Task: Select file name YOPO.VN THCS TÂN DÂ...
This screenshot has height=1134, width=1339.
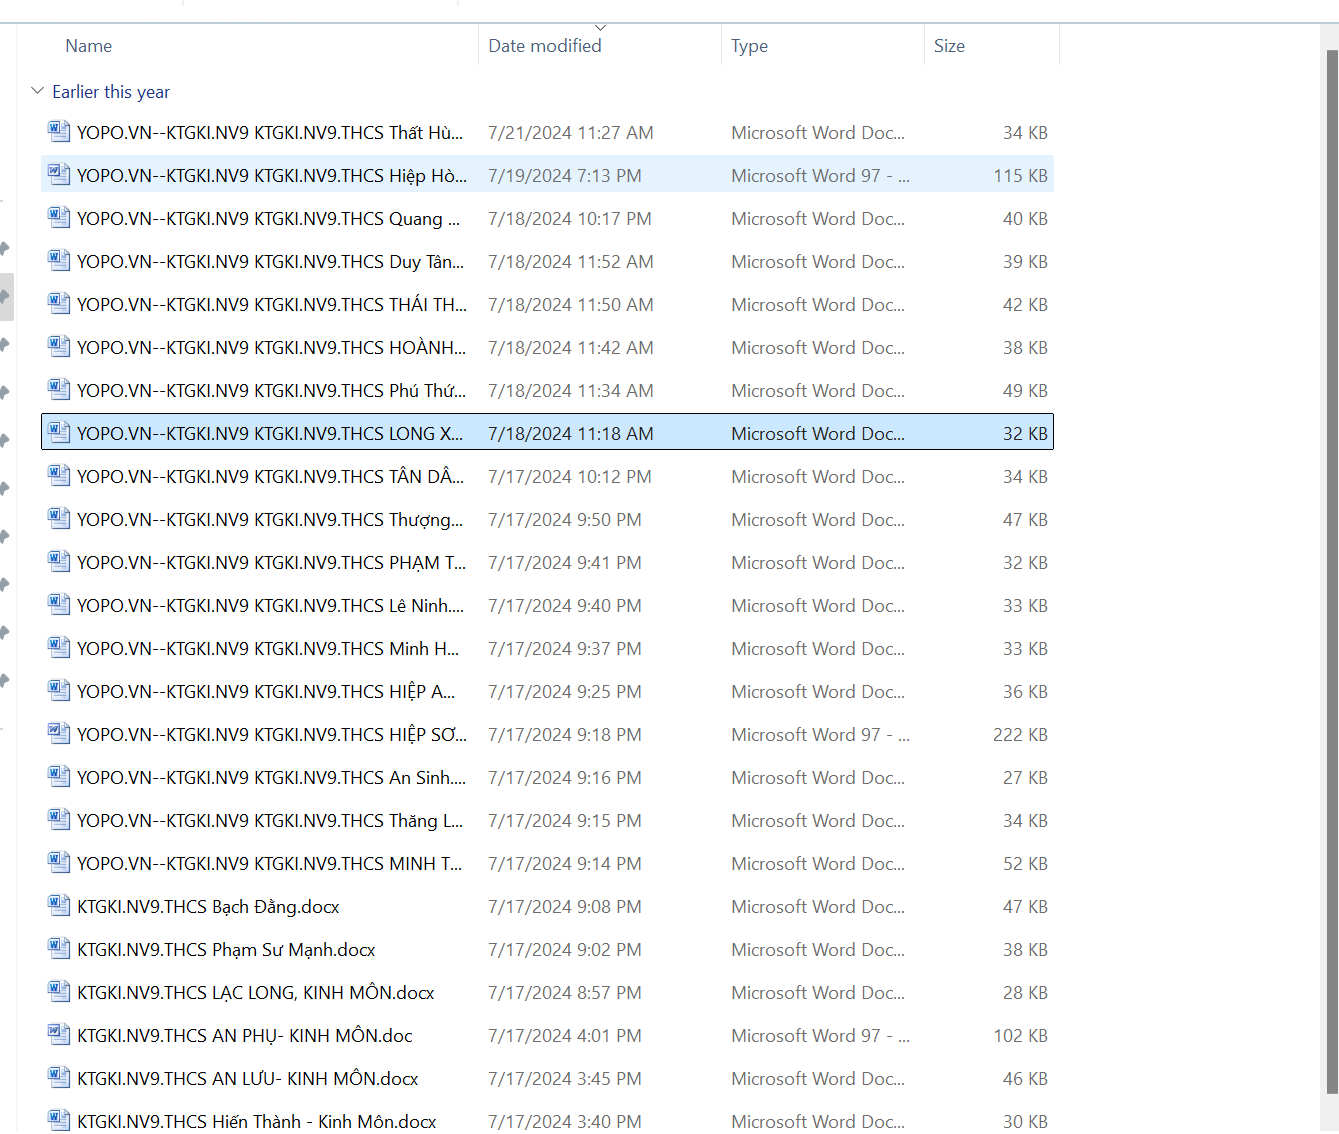Action: (x=271, y=477)
